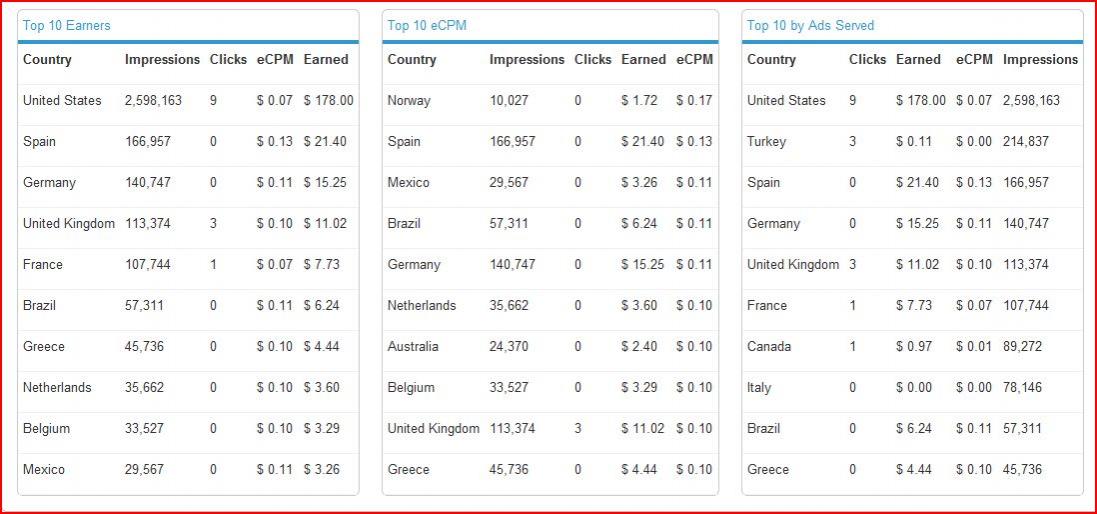Click United States in Top 10 Earners table
1097x514 pixels.
(x=62, y=100)
